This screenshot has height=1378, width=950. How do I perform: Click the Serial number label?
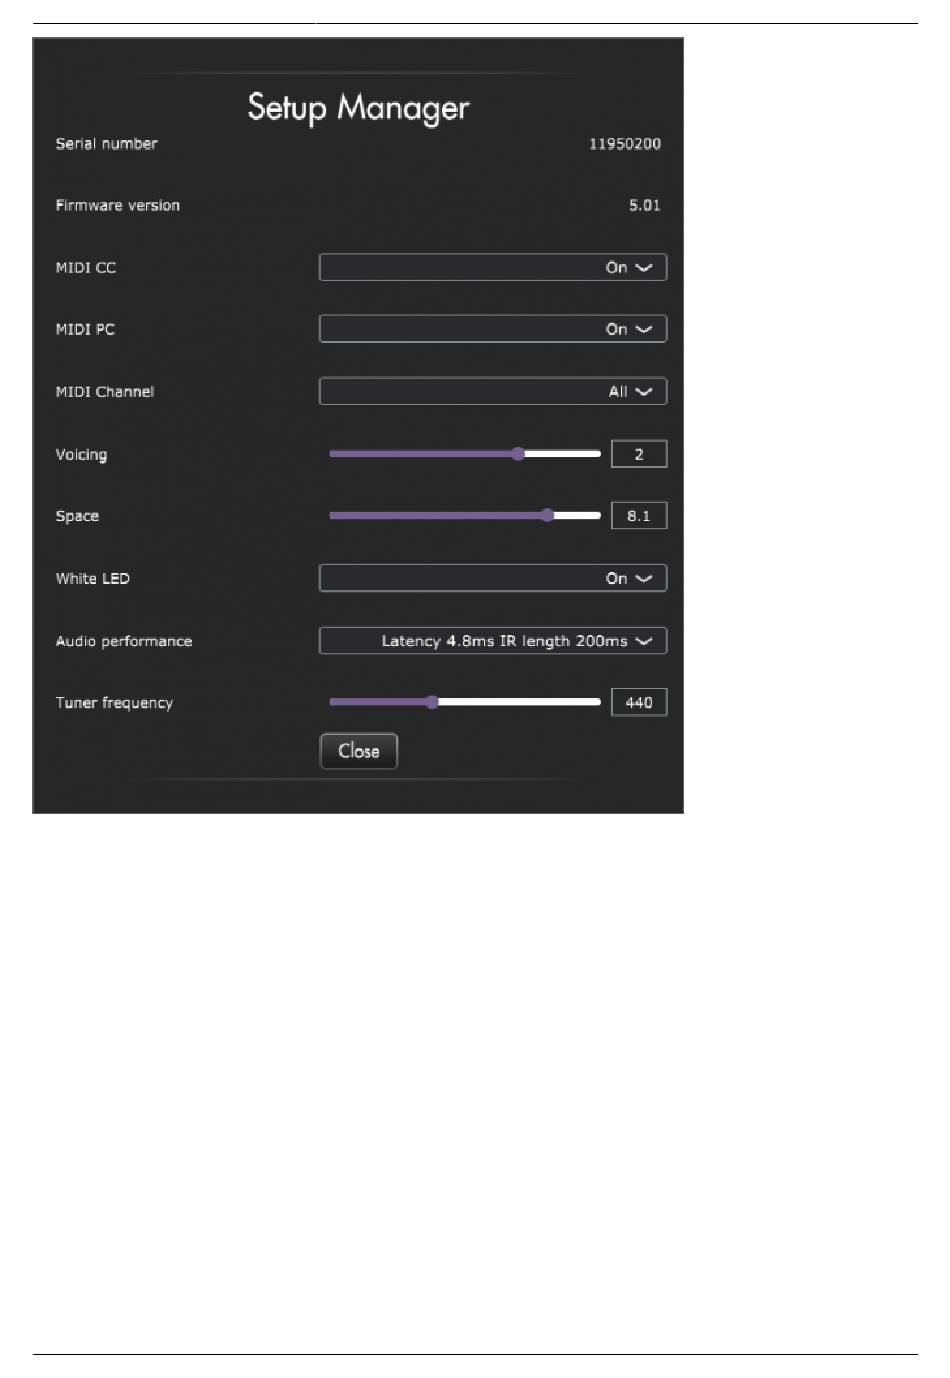pos(106,144)
